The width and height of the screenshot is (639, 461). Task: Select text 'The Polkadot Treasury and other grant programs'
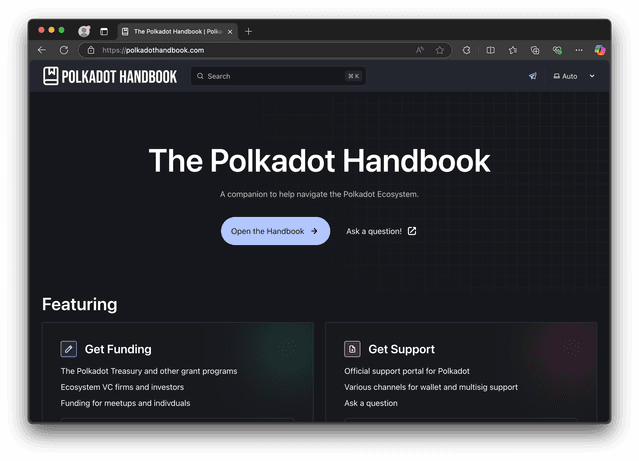point(149,371)
